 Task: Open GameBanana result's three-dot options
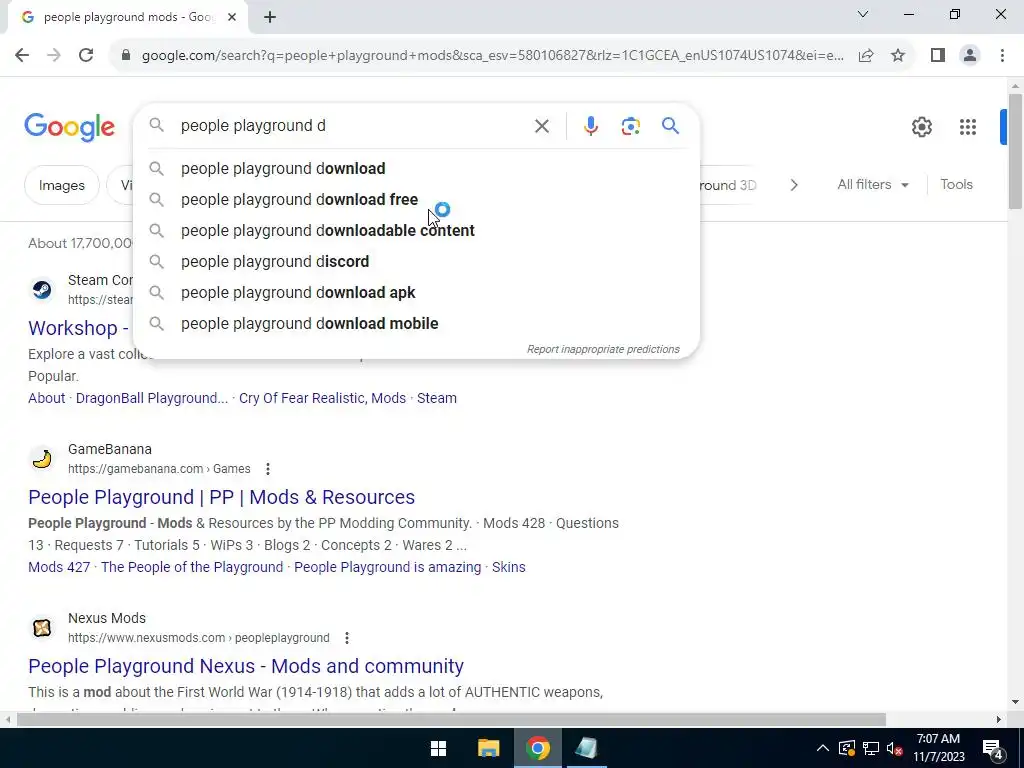pos(268,469)
